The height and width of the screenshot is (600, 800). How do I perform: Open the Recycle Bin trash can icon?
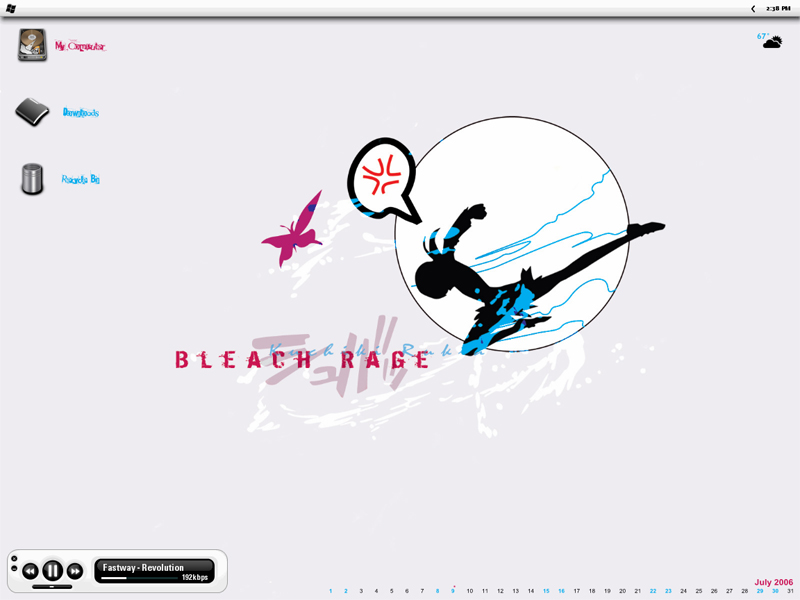32,179
